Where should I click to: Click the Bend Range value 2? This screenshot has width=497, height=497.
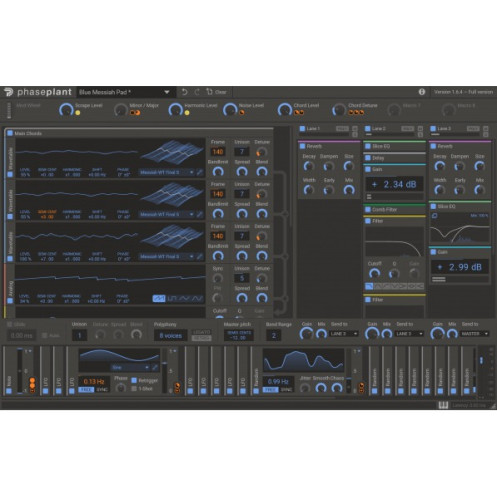click(x=274, y=335)
